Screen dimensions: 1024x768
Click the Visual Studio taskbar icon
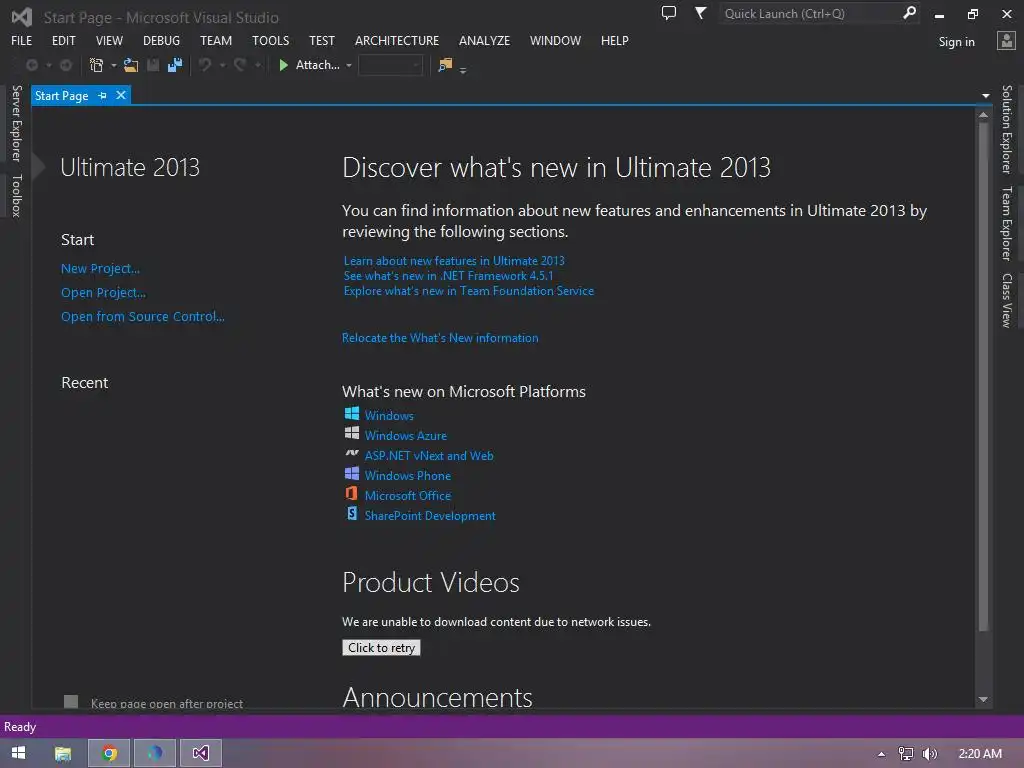[x=200, y=753]
